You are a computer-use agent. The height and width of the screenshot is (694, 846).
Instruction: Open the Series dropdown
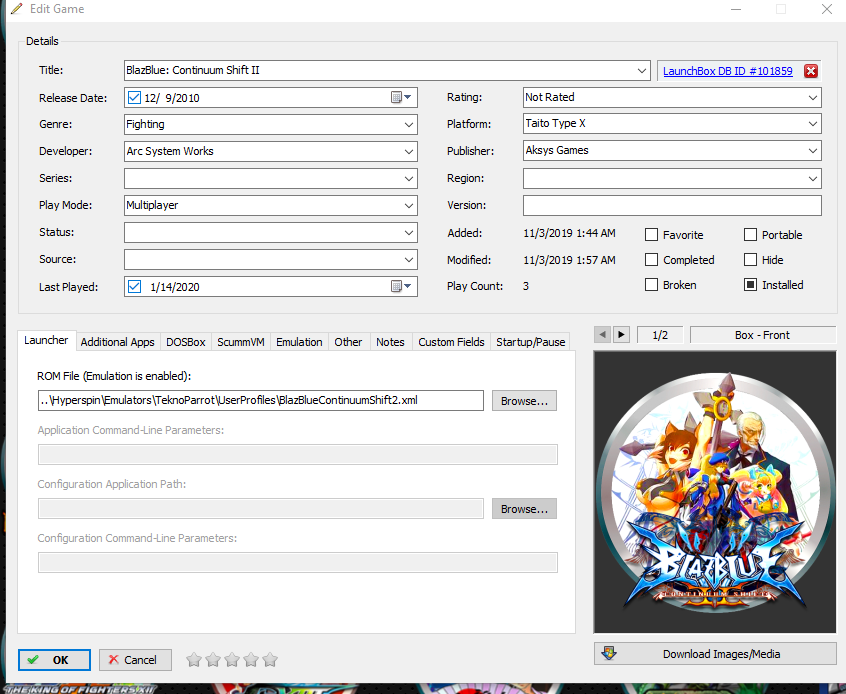pyautogui.click(x=409, y=179)
